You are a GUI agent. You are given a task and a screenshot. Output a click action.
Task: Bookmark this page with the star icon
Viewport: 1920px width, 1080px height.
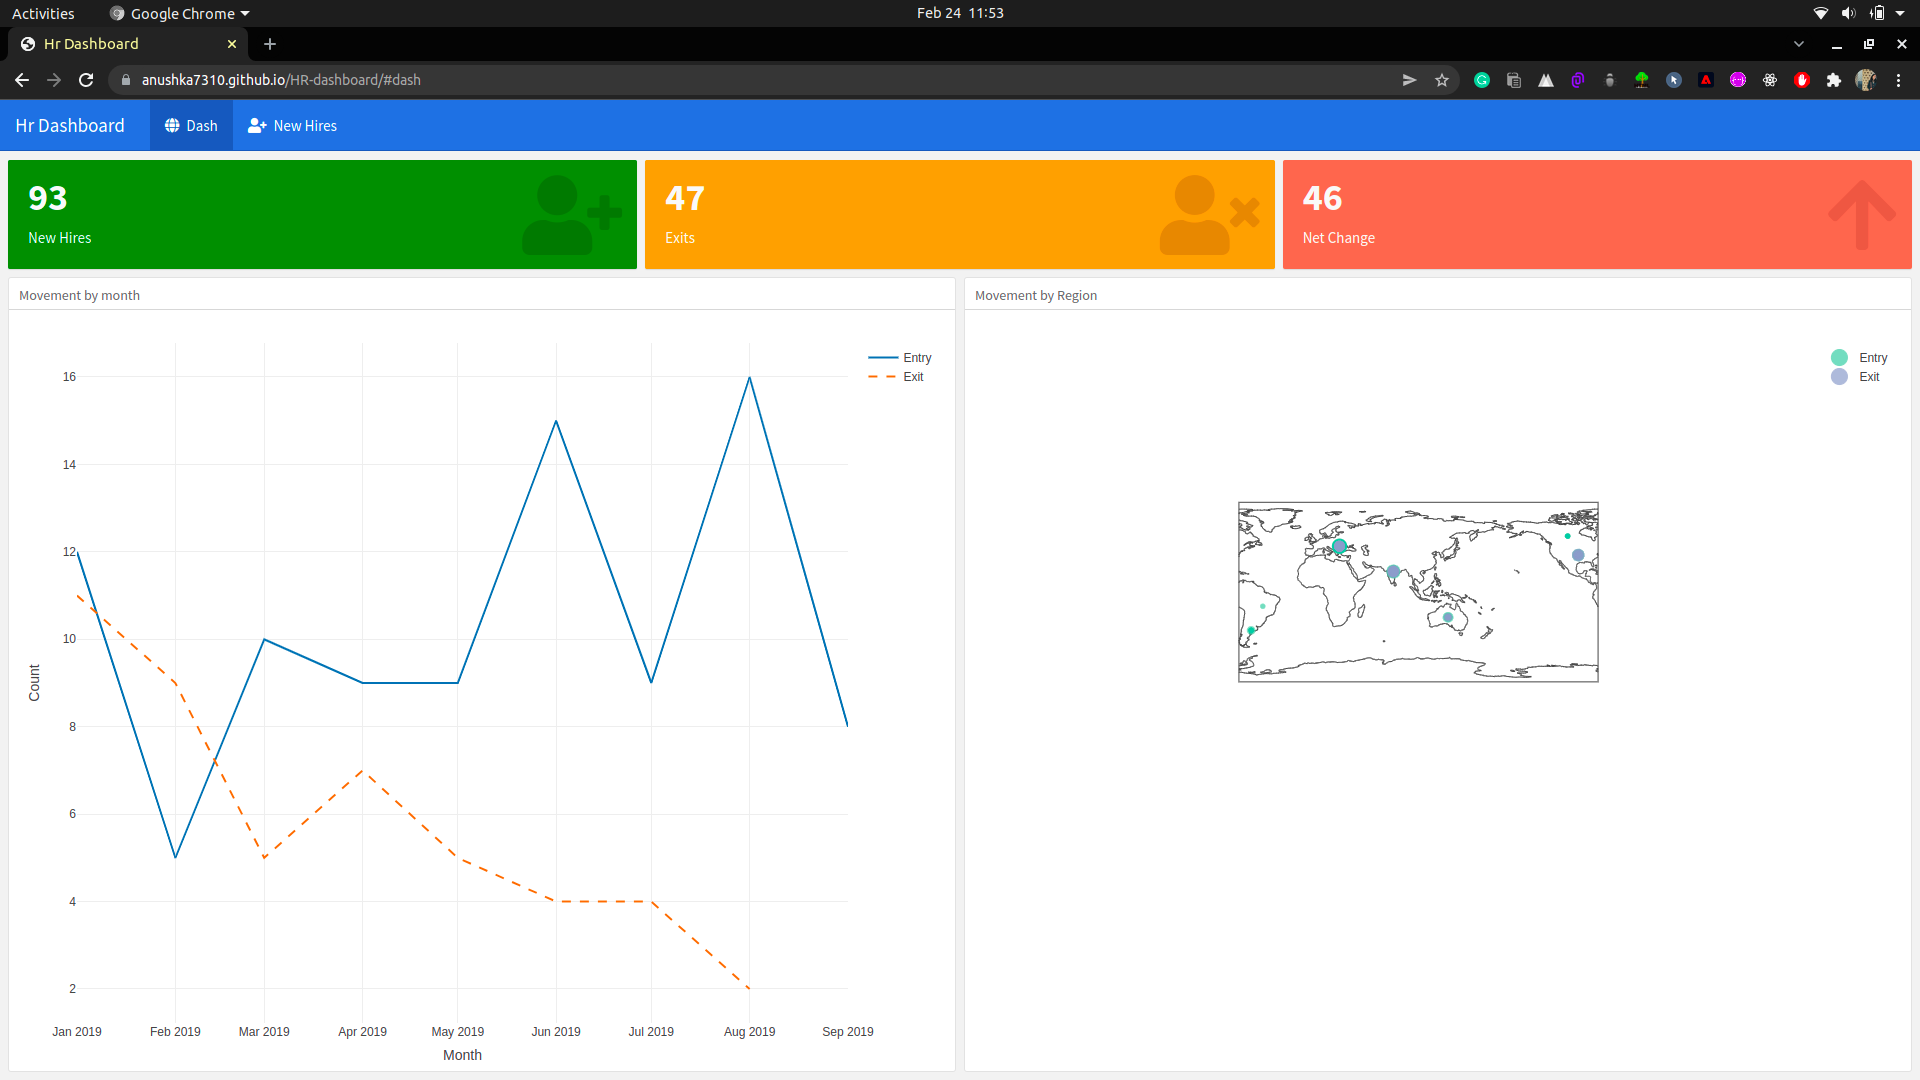coord(1442,80)
